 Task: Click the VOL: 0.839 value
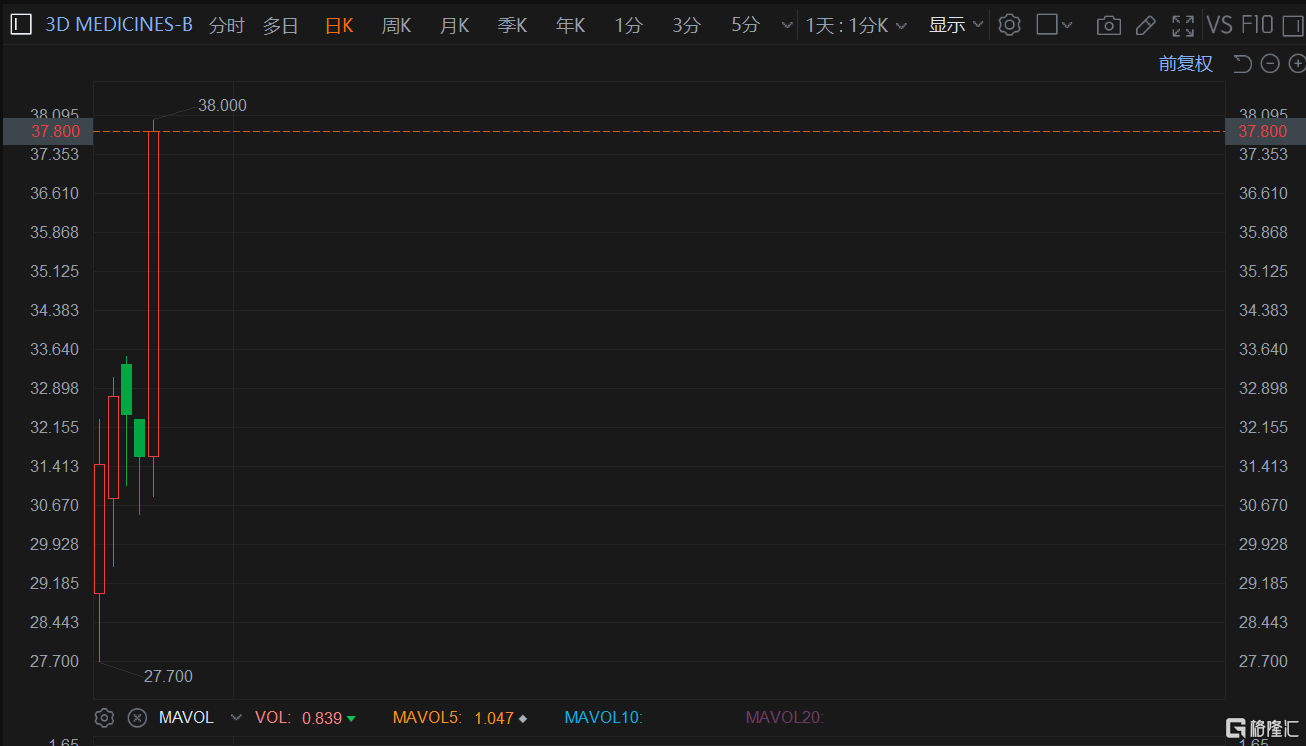click(306, 717)
